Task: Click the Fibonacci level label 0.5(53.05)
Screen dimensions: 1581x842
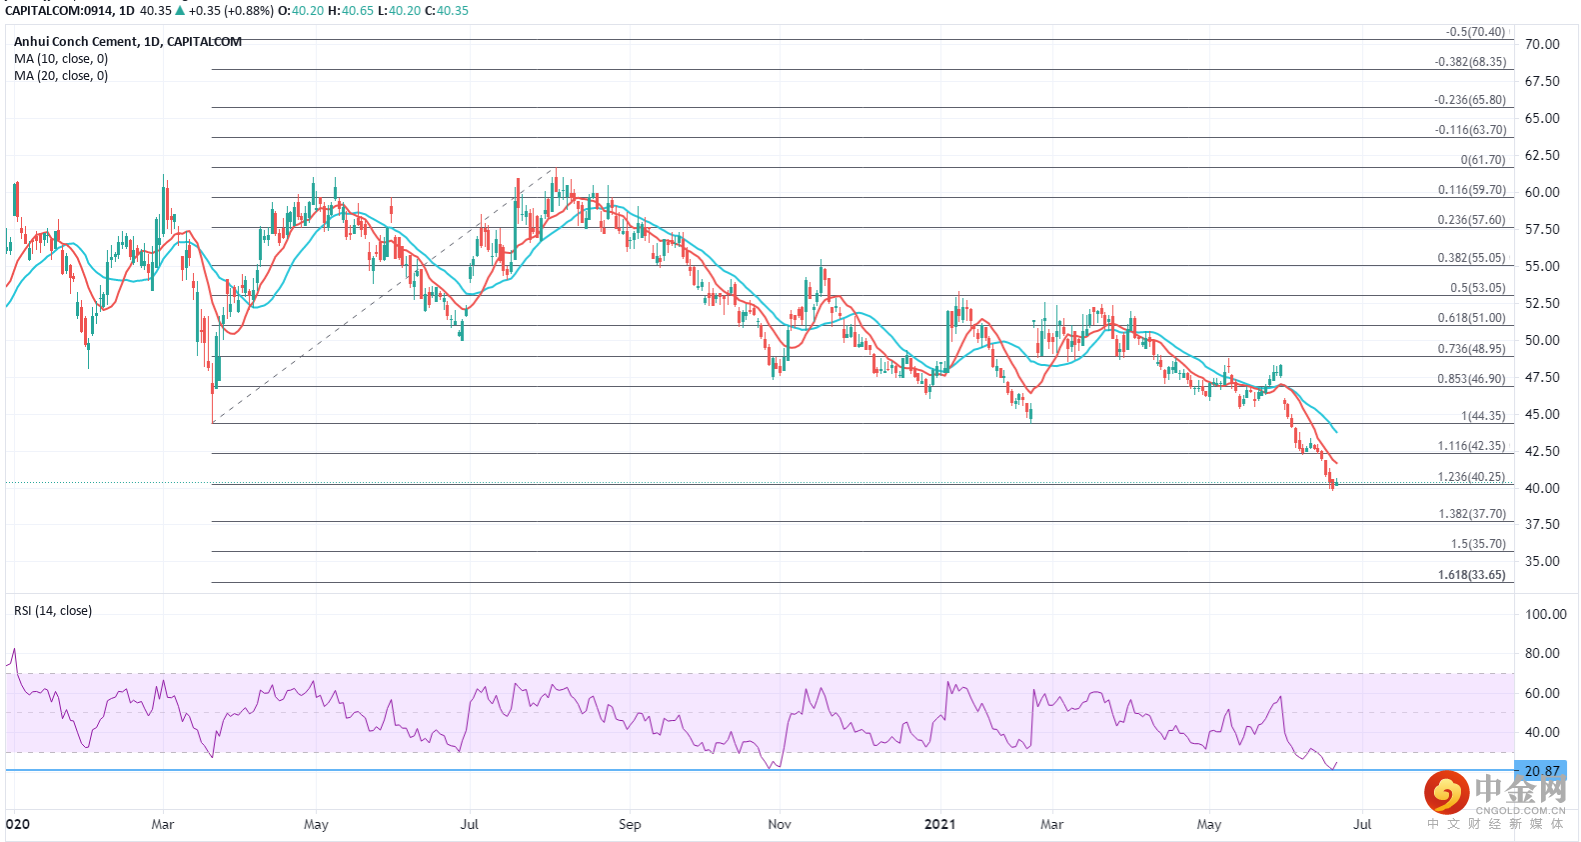Action: coord(1478,288)
